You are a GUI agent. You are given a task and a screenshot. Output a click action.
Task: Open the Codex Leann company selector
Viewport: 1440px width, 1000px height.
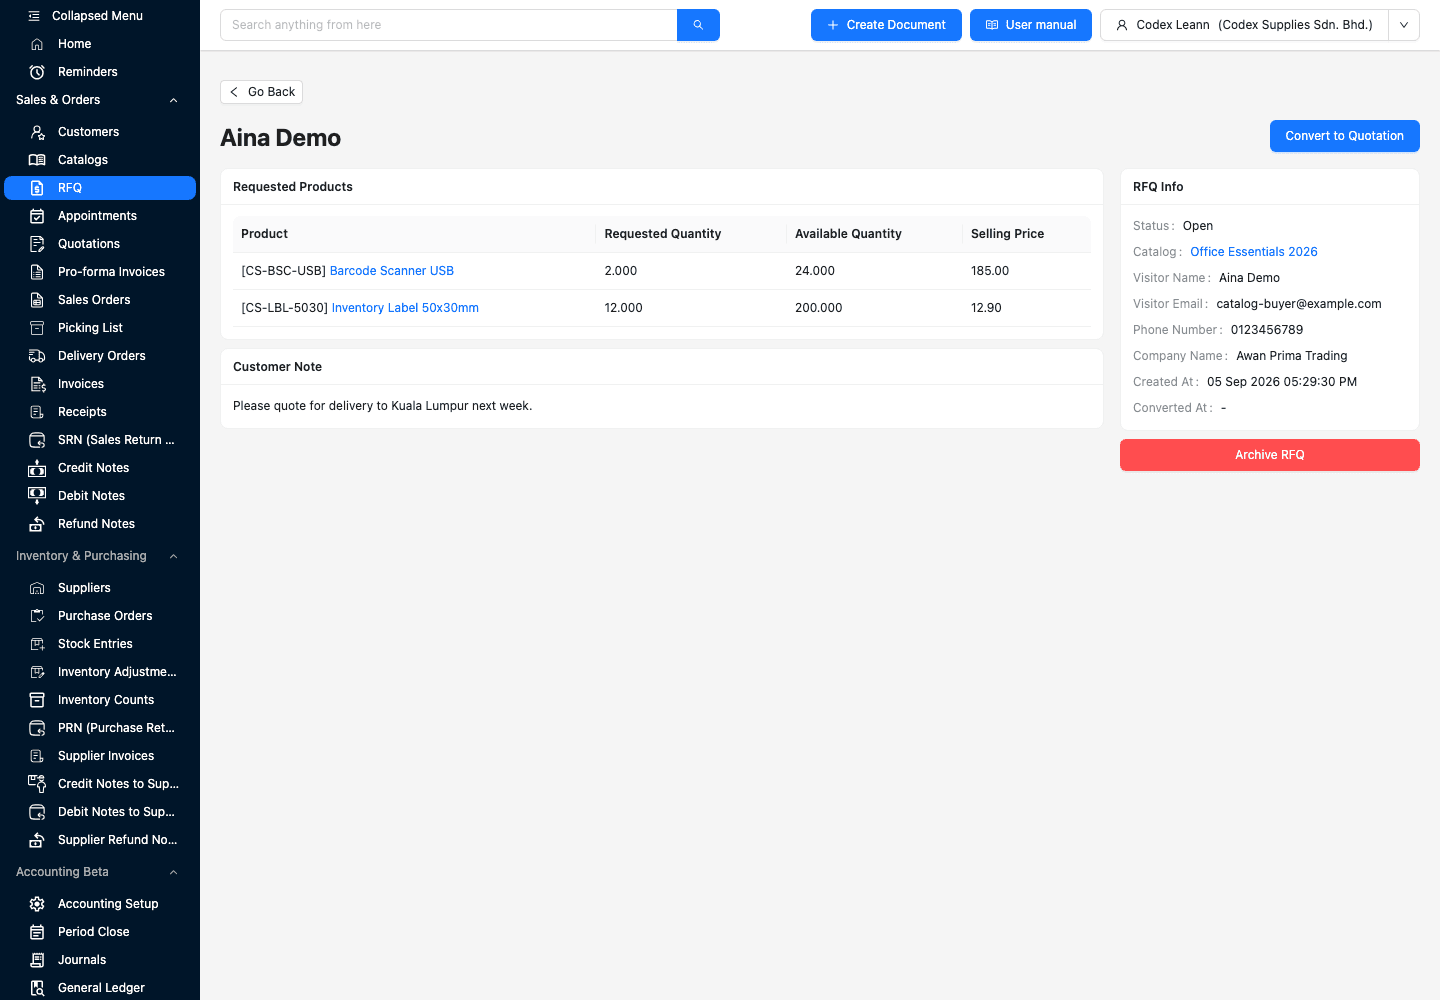(1244, 25)
